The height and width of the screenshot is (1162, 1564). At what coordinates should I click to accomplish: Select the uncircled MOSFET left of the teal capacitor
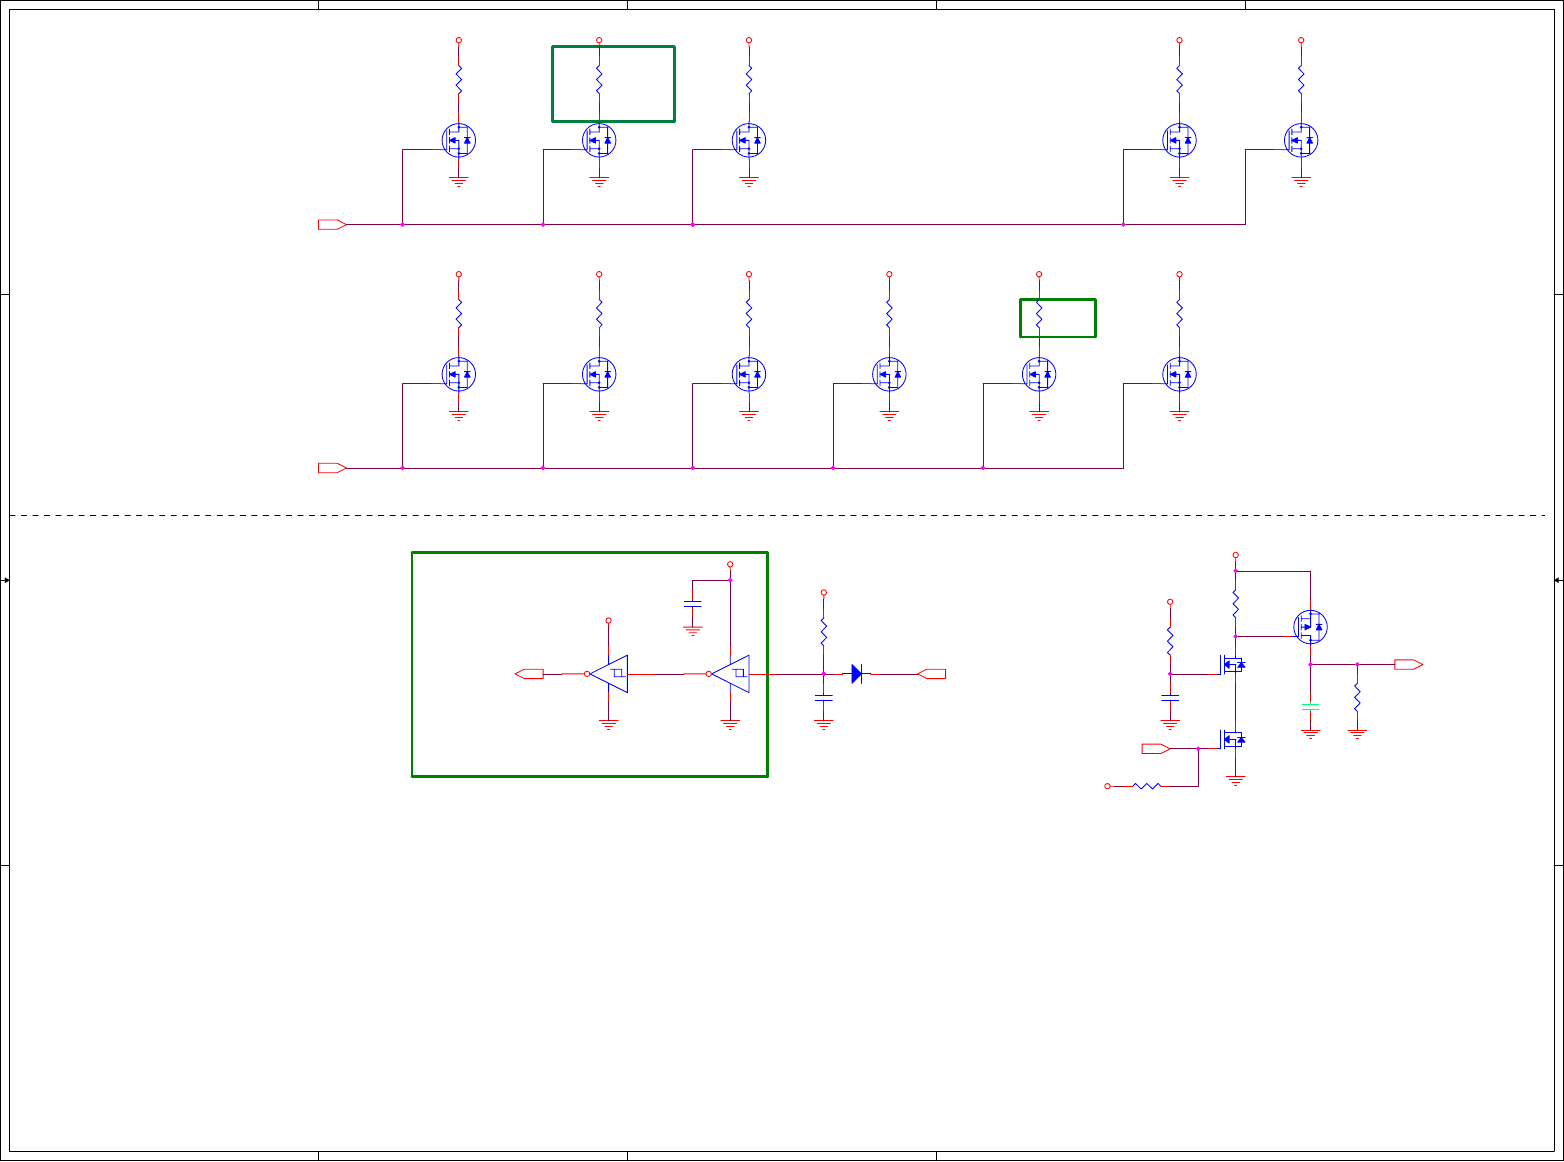pos(1232,664)
